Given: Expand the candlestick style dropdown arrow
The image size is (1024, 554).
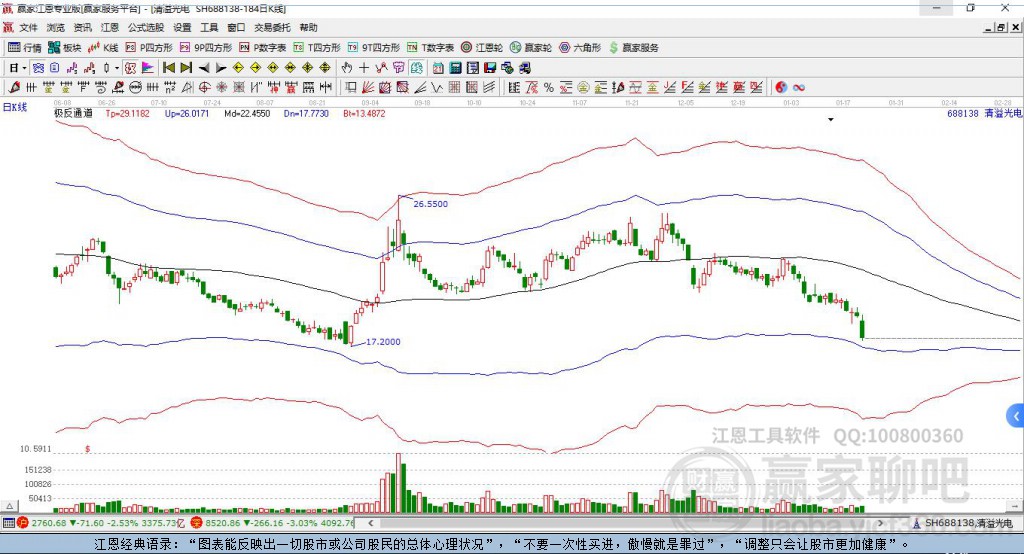Looking at the screenshot, I should 117,68.
